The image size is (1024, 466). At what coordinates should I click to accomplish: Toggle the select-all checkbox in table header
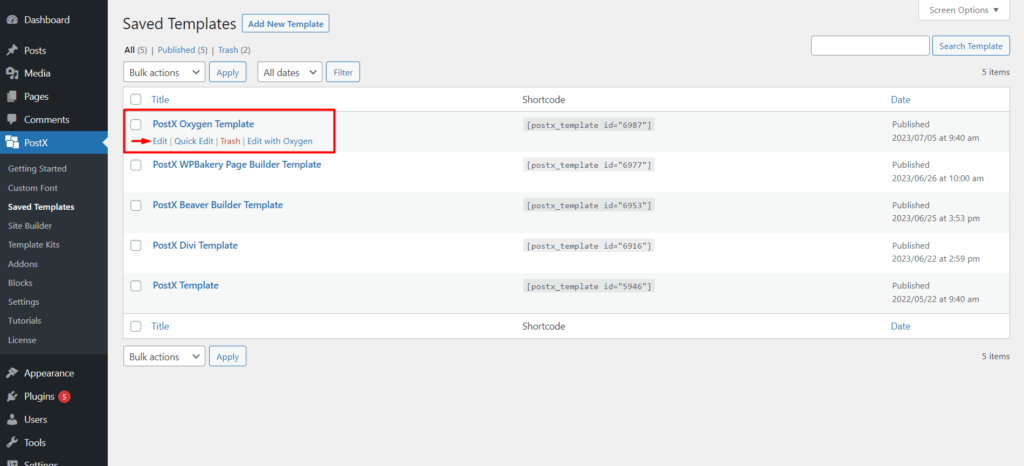click(x=136, y=100)
